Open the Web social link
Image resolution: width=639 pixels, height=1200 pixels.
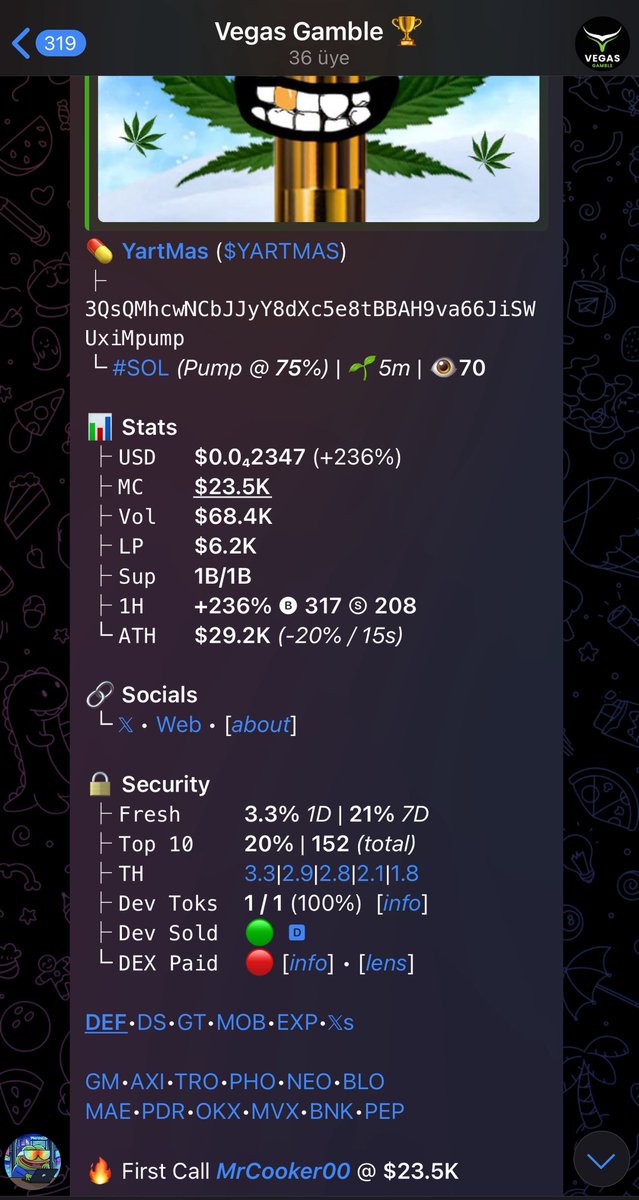point(179,724)
